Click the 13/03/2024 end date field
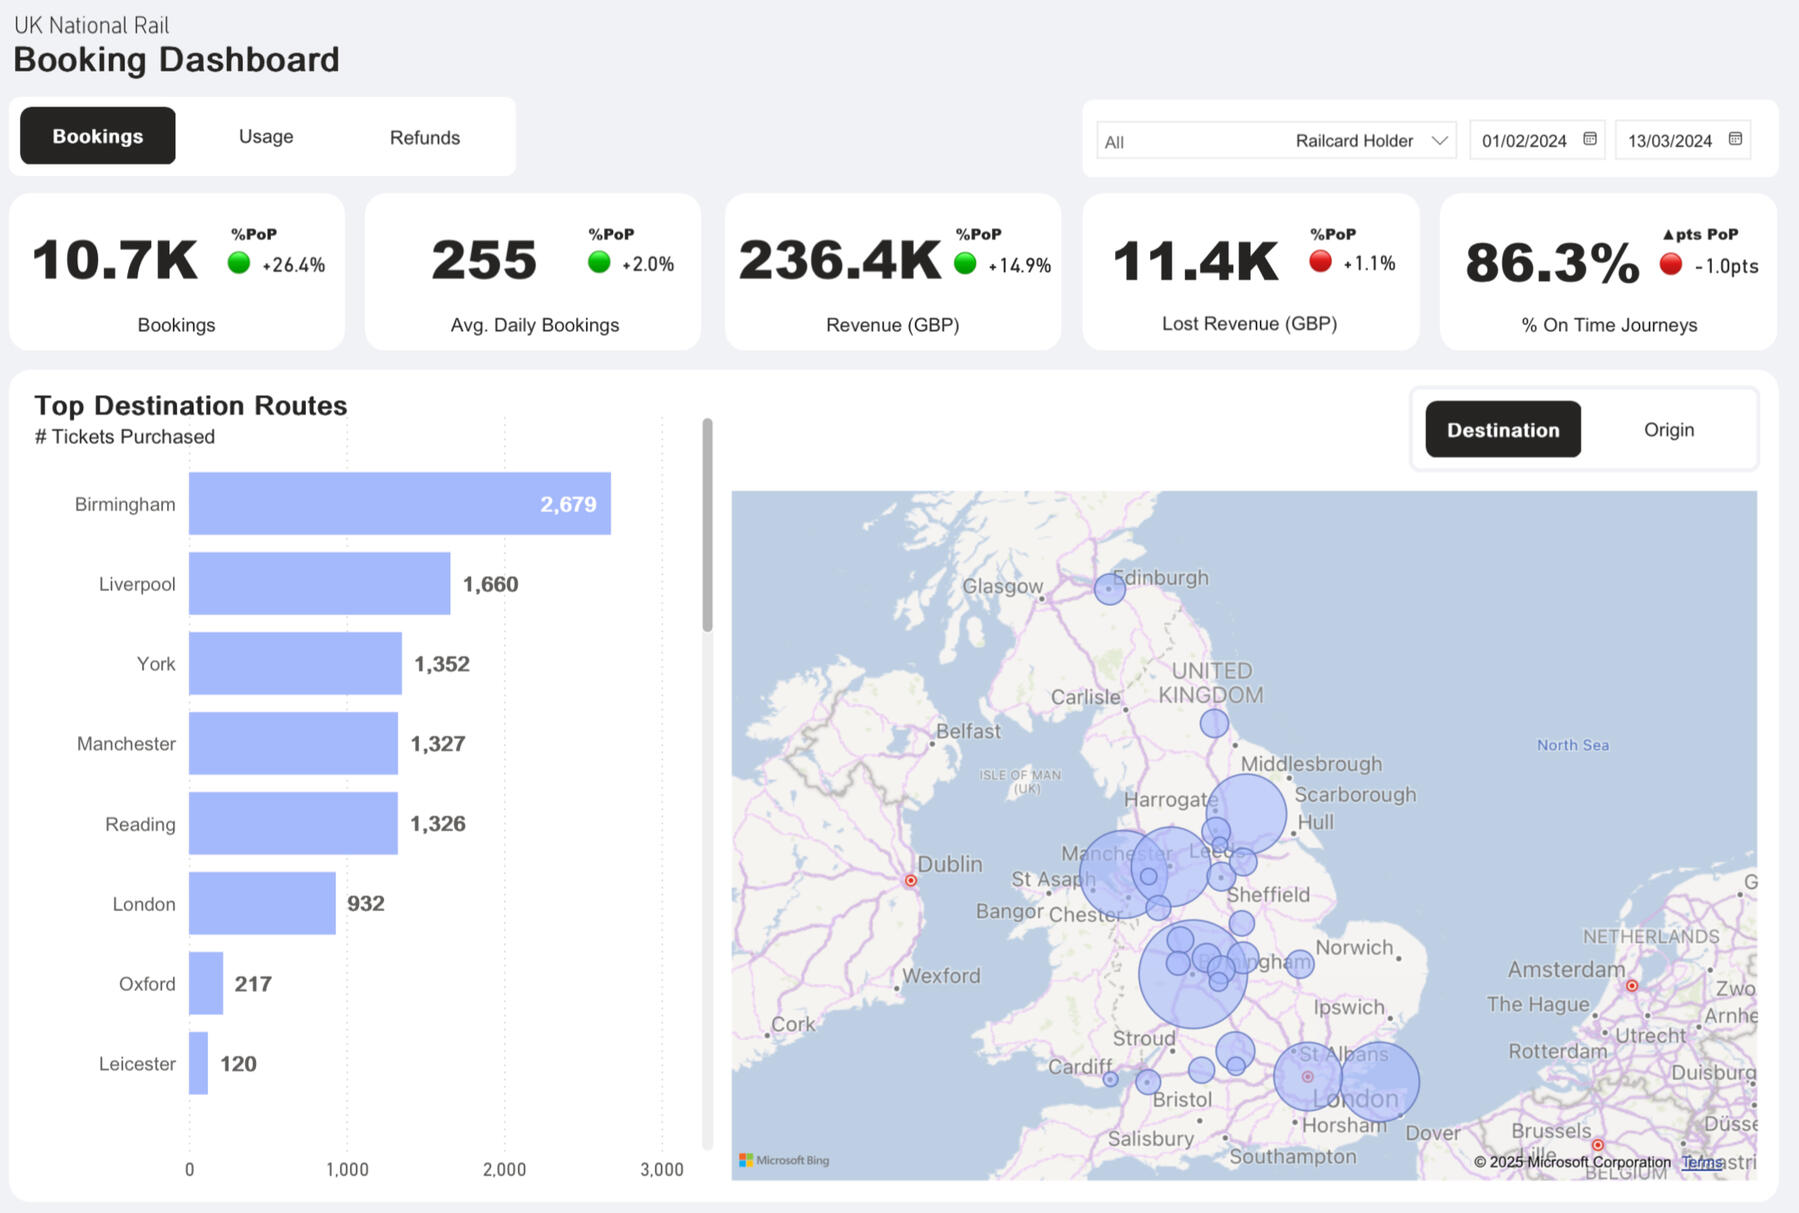This screenshot has height=1213, width=1799. click(1669, 141)
